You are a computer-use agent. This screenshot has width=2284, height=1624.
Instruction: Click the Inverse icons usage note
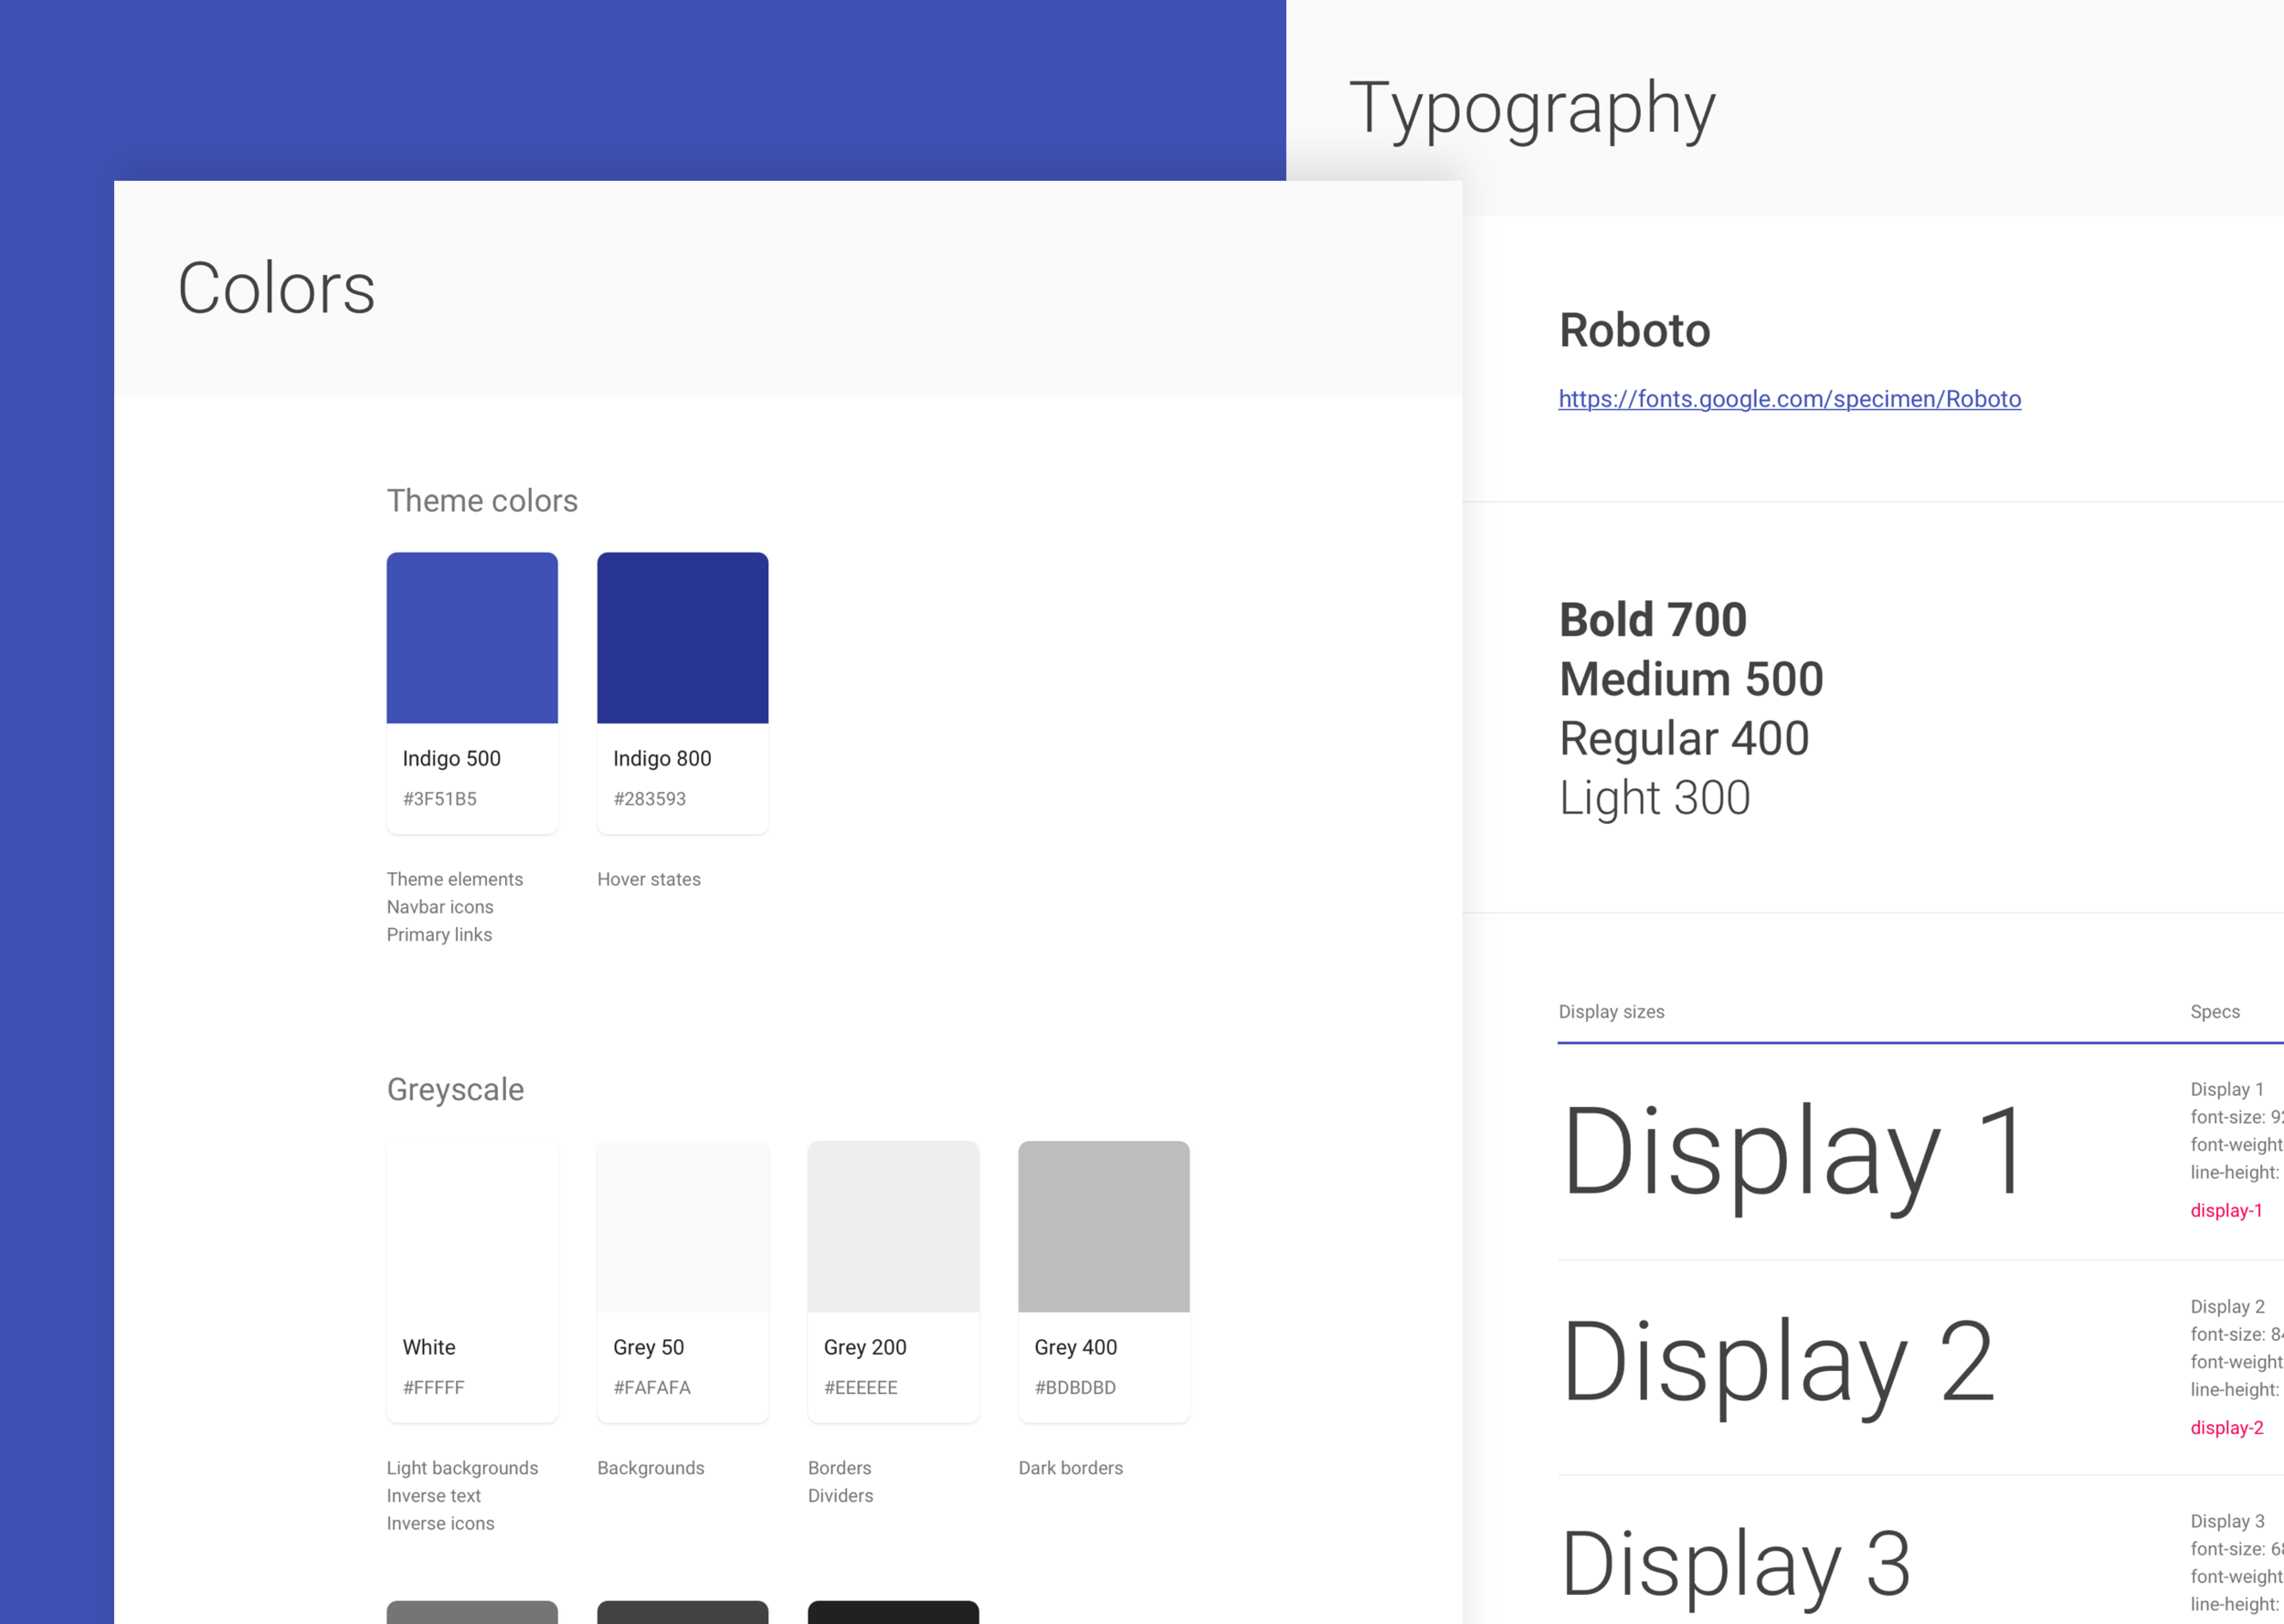pos(440,1524)
